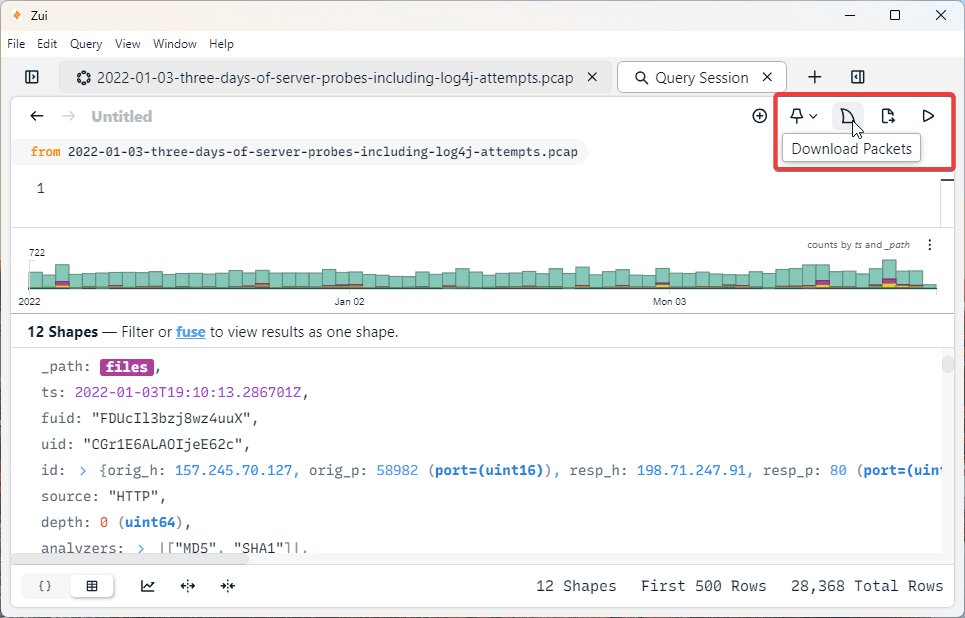Open the histogram three-dot options menu
The height and width of the screenshot is (618, 965).
click(x=929, y=245)
